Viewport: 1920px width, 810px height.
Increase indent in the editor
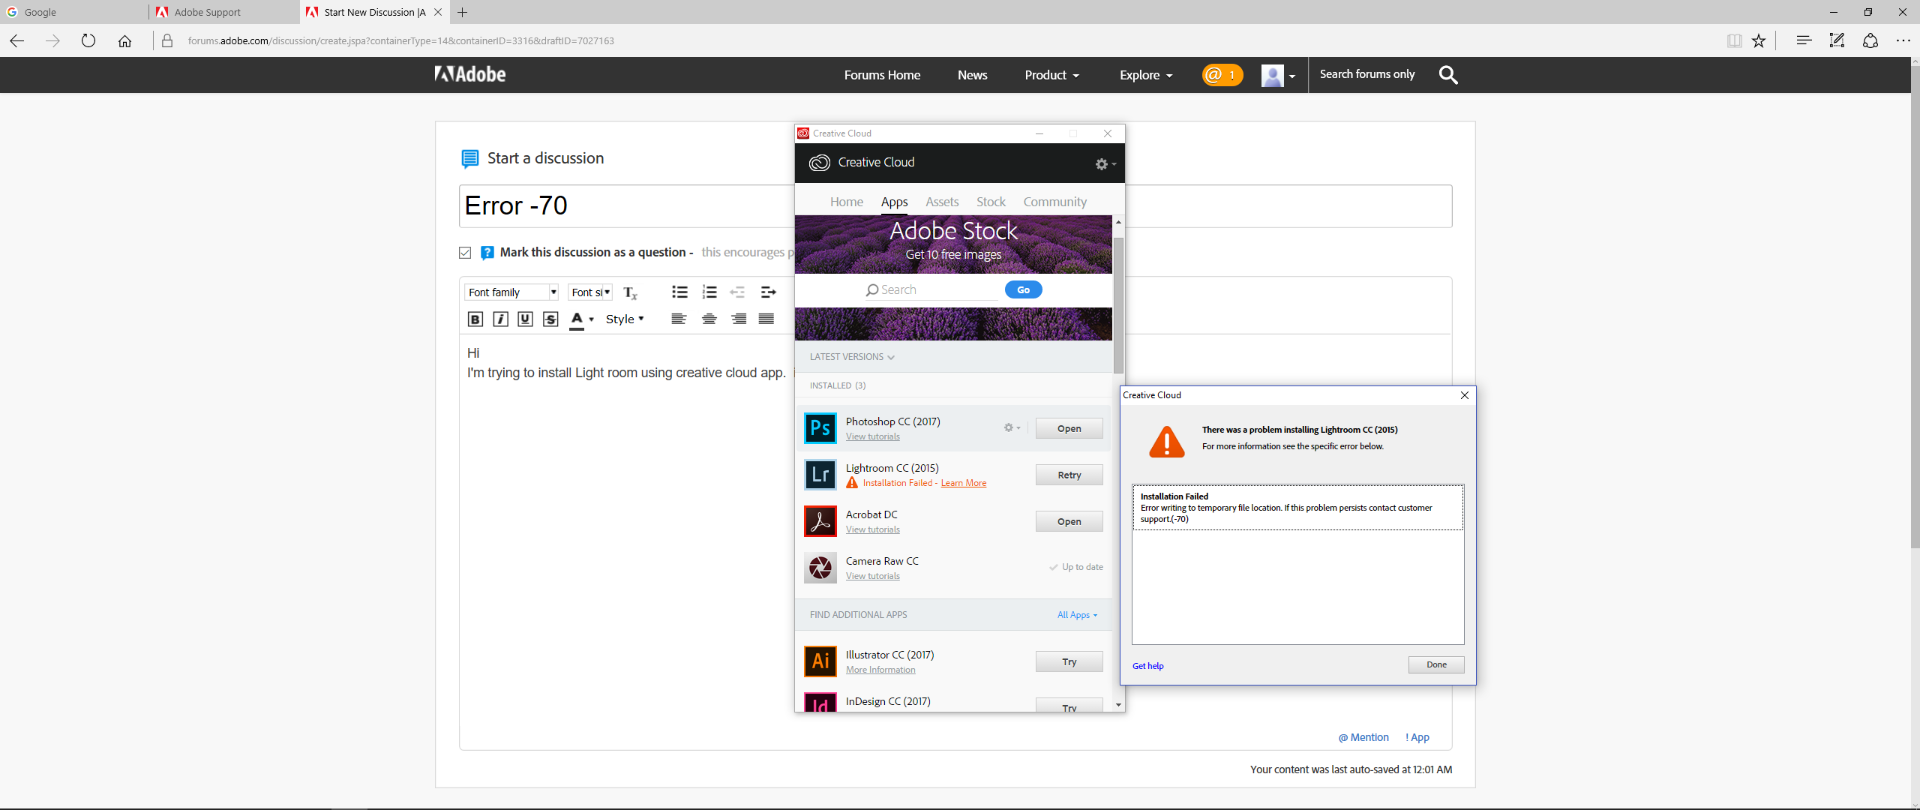coord(768,292)
